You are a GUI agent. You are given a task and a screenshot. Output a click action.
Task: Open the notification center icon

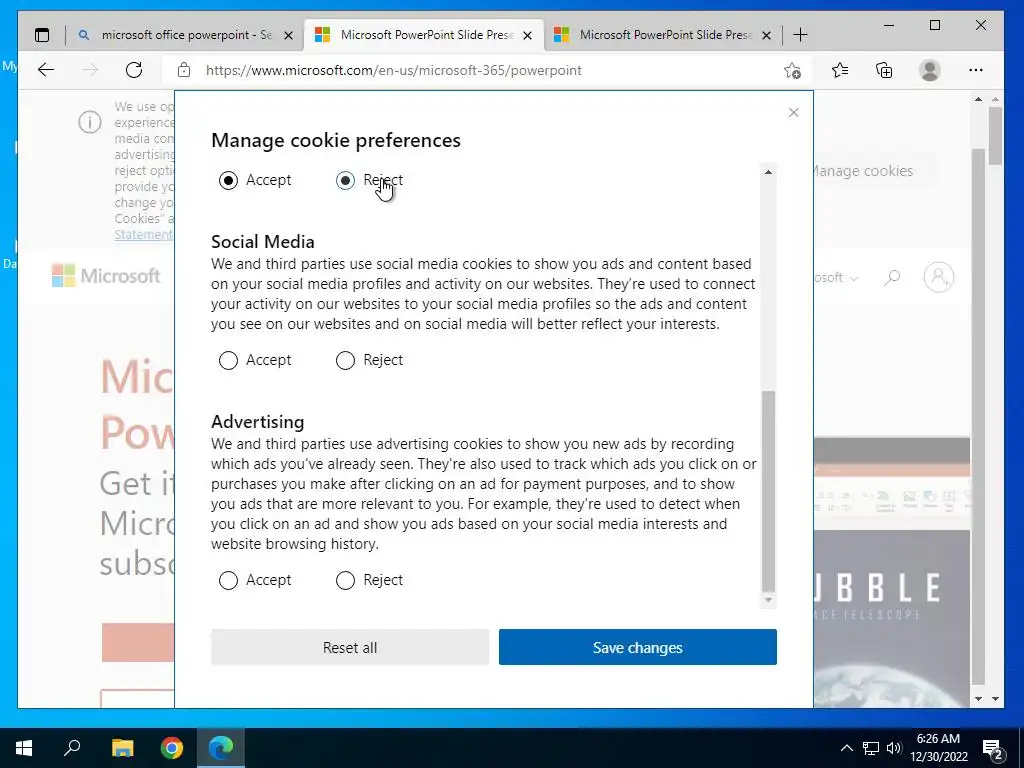993,748
